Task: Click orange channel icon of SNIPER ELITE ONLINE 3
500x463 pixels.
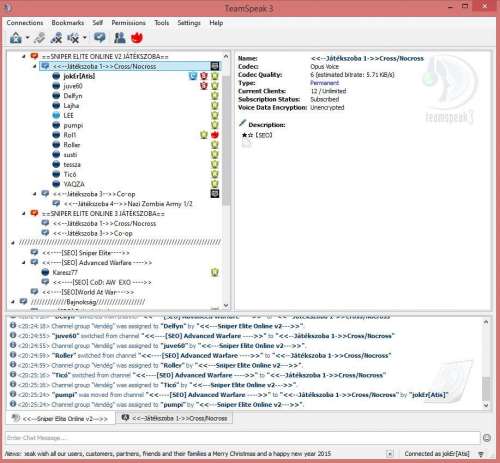Action: pyautogui.click(x=34, y=213)
